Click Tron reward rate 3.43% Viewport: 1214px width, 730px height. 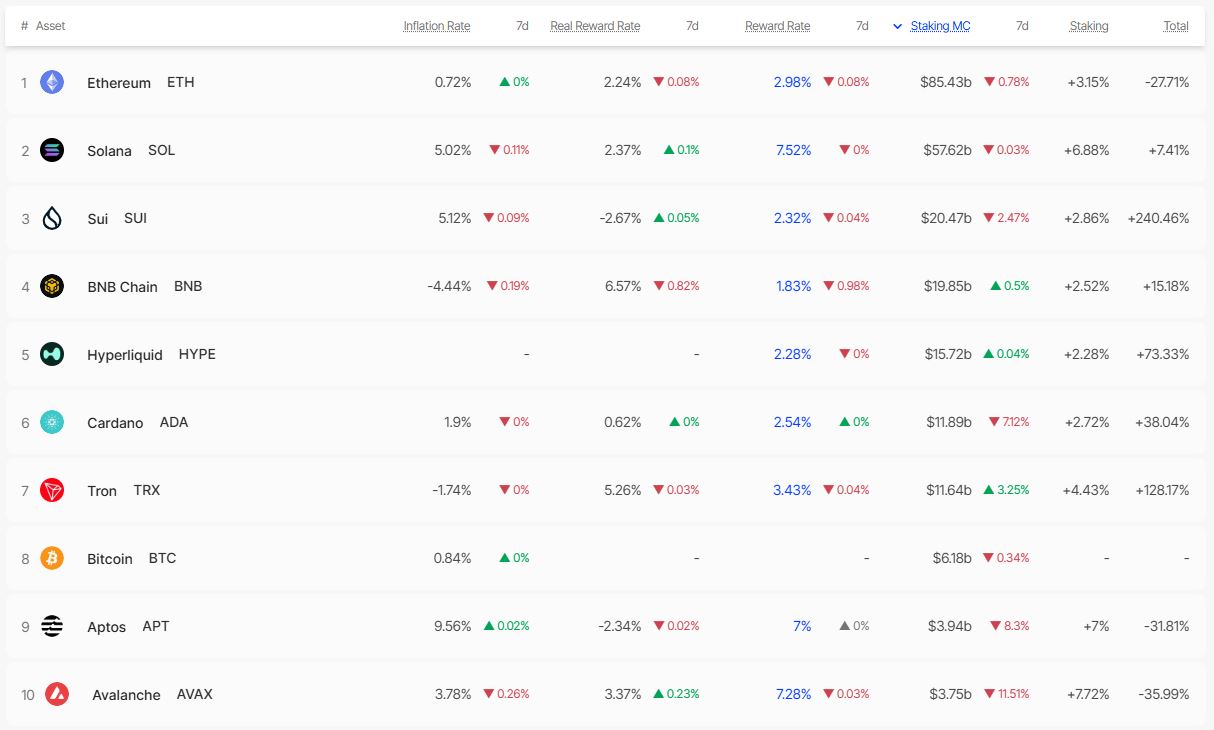tap(792, 490)
